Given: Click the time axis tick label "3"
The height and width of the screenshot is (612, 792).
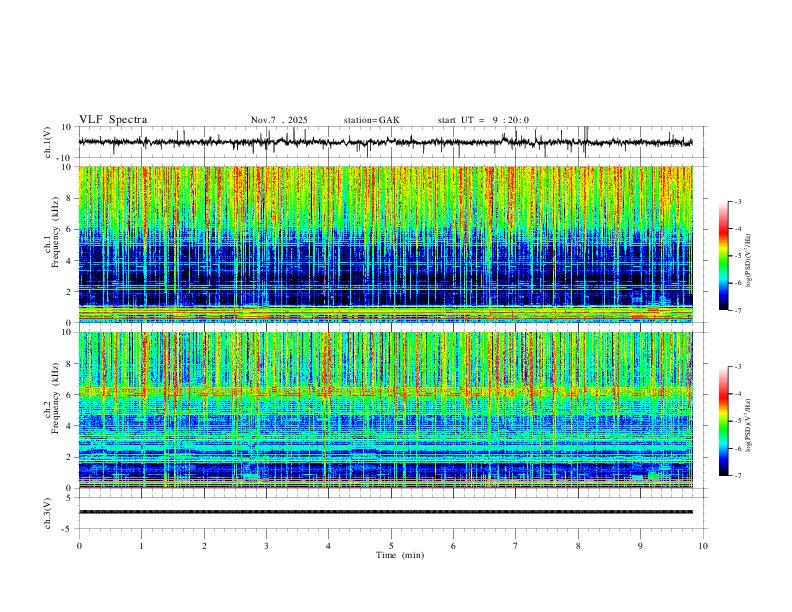Looking at the screenshot, I should 266,546.
